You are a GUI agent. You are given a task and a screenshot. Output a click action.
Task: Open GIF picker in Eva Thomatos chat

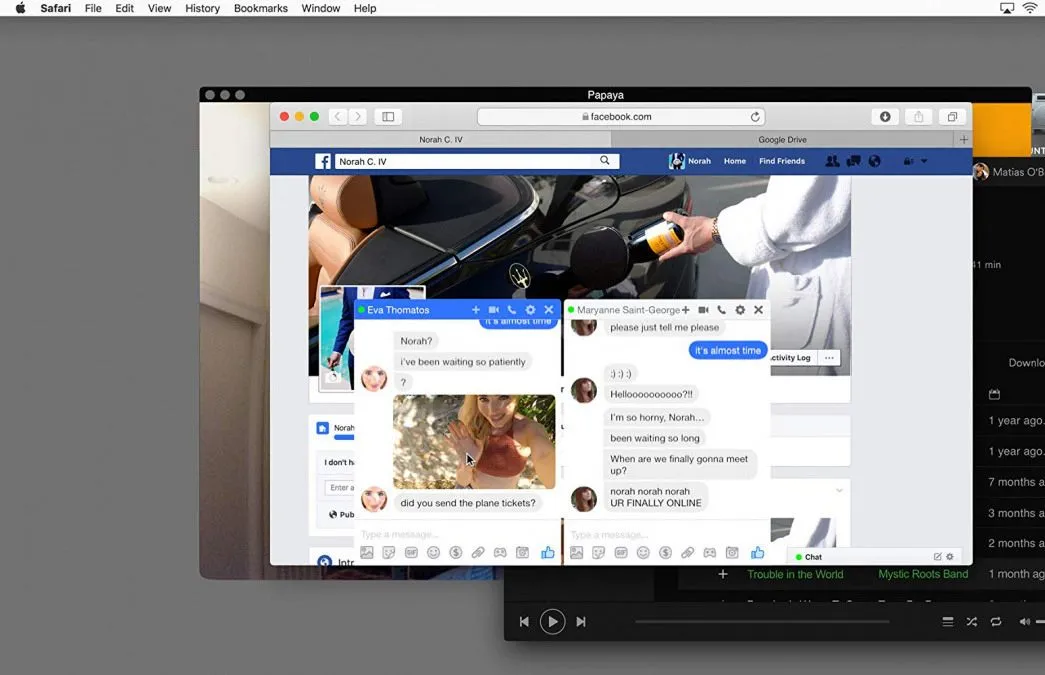[411, 552]
